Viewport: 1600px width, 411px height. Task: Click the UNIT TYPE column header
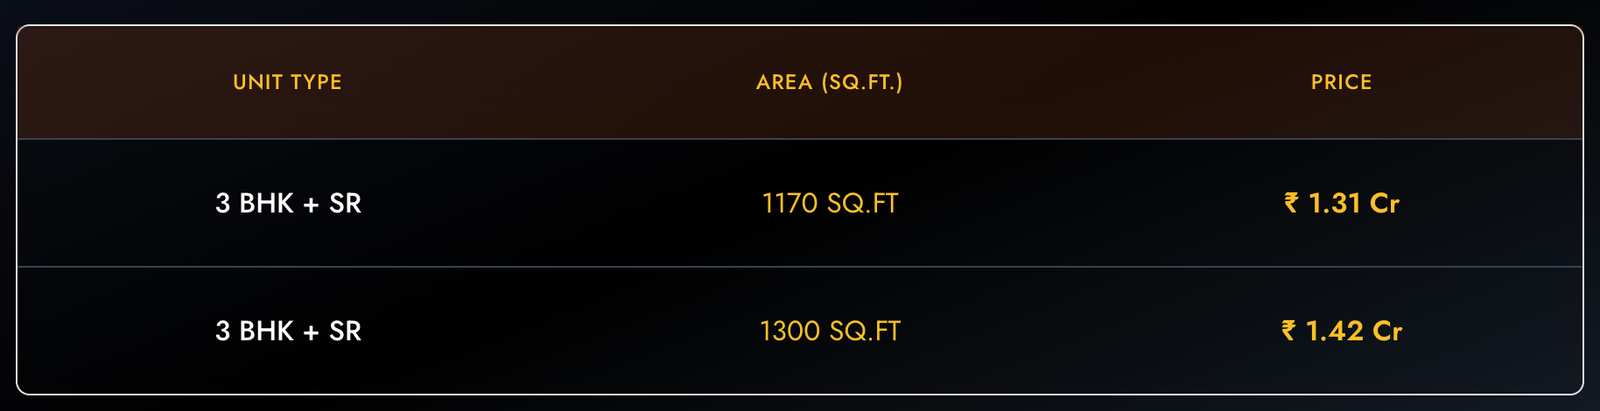pos(287,82)
